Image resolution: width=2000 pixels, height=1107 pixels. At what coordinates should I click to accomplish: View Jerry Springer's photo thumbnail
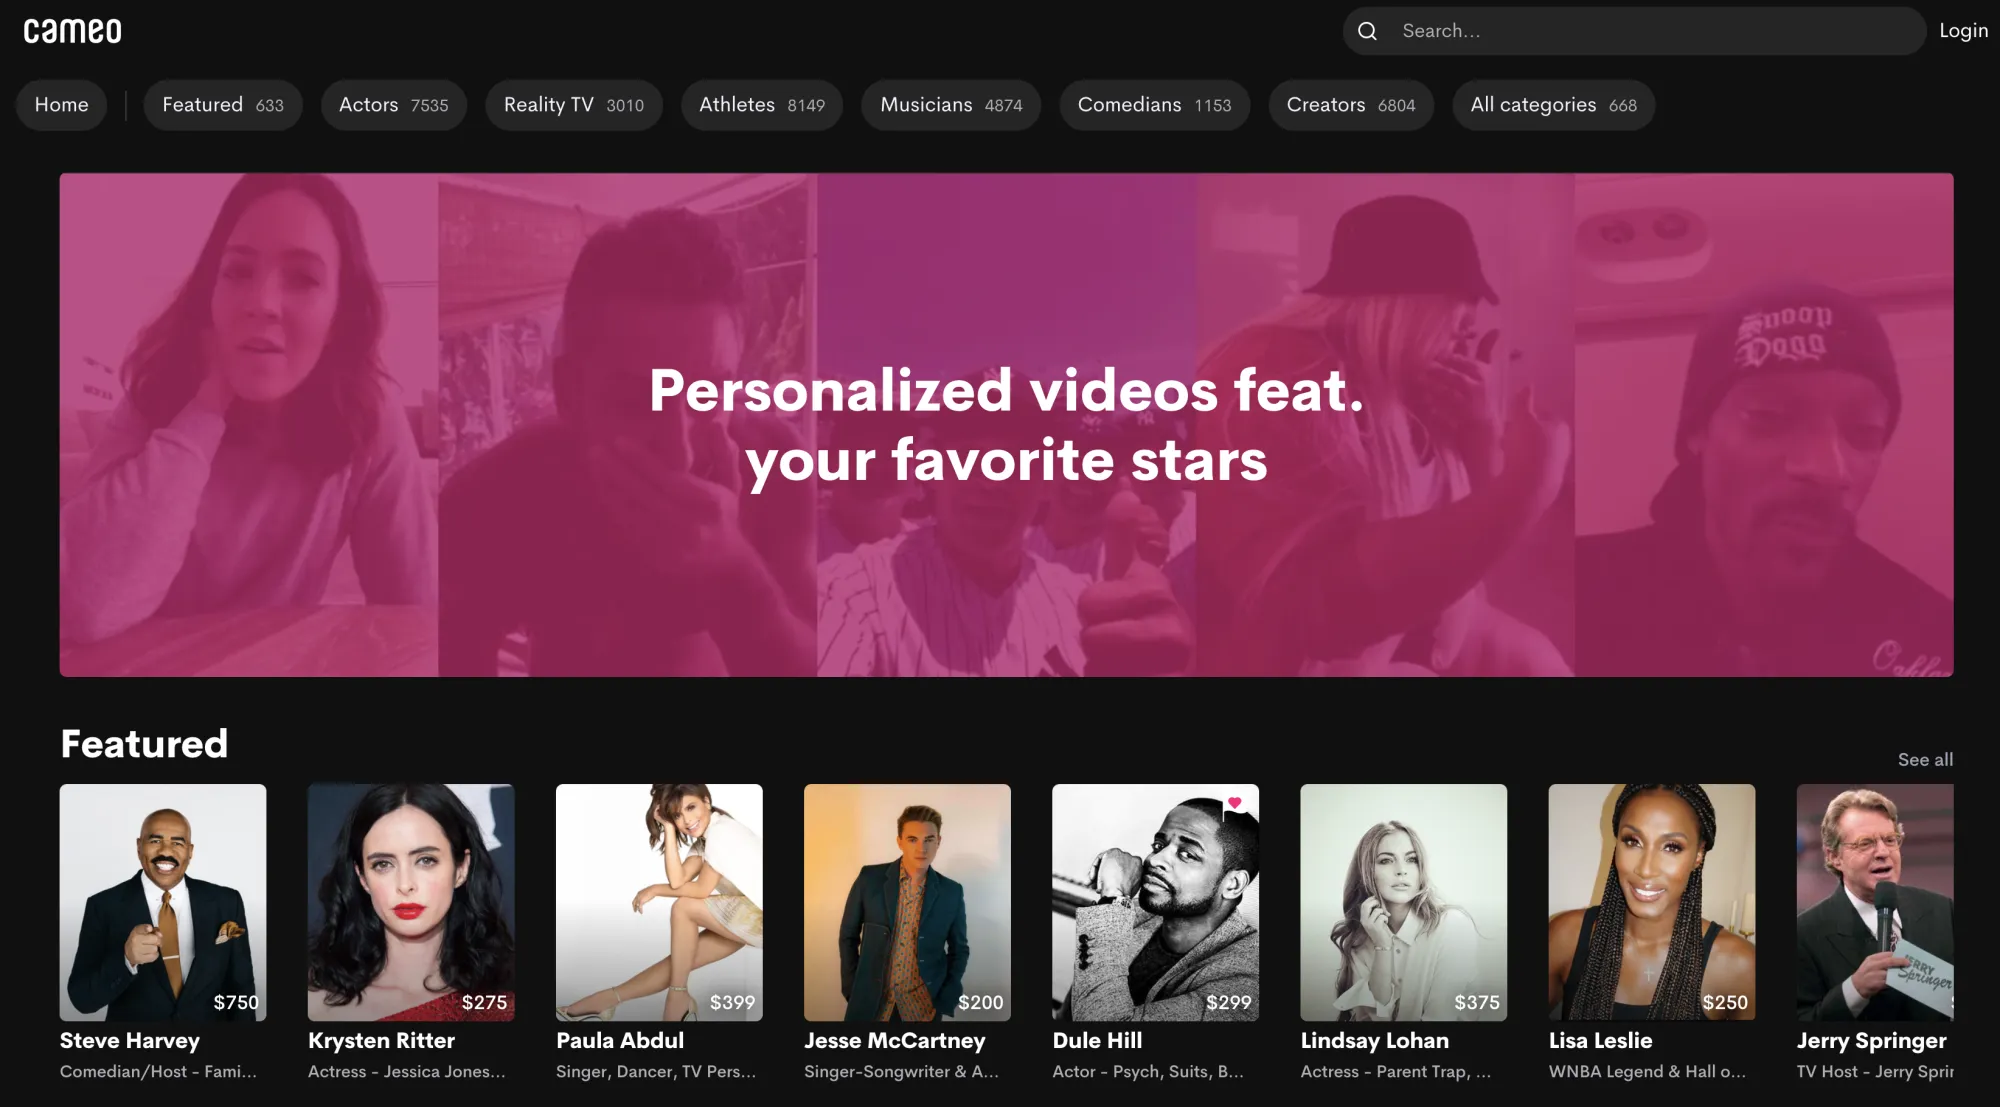click(x=1875, y=902)
